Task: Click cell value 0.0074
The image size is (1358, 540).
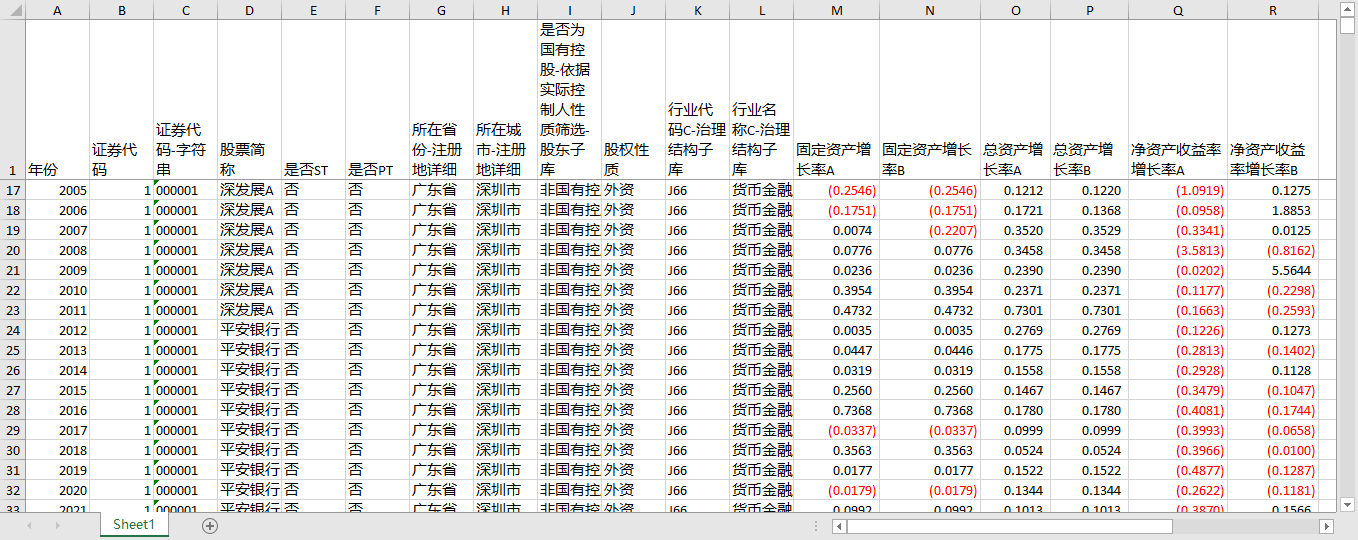Action: (x=836, y=230)
